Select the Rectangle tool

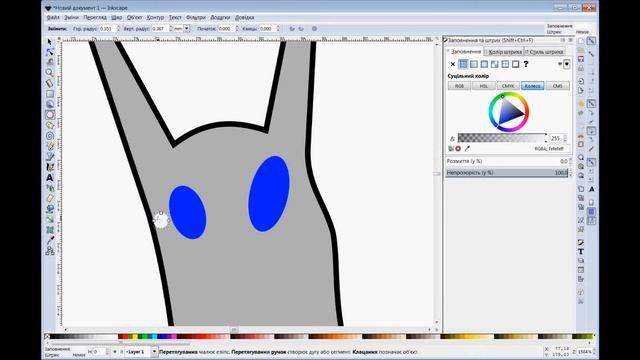click(50, 94)
